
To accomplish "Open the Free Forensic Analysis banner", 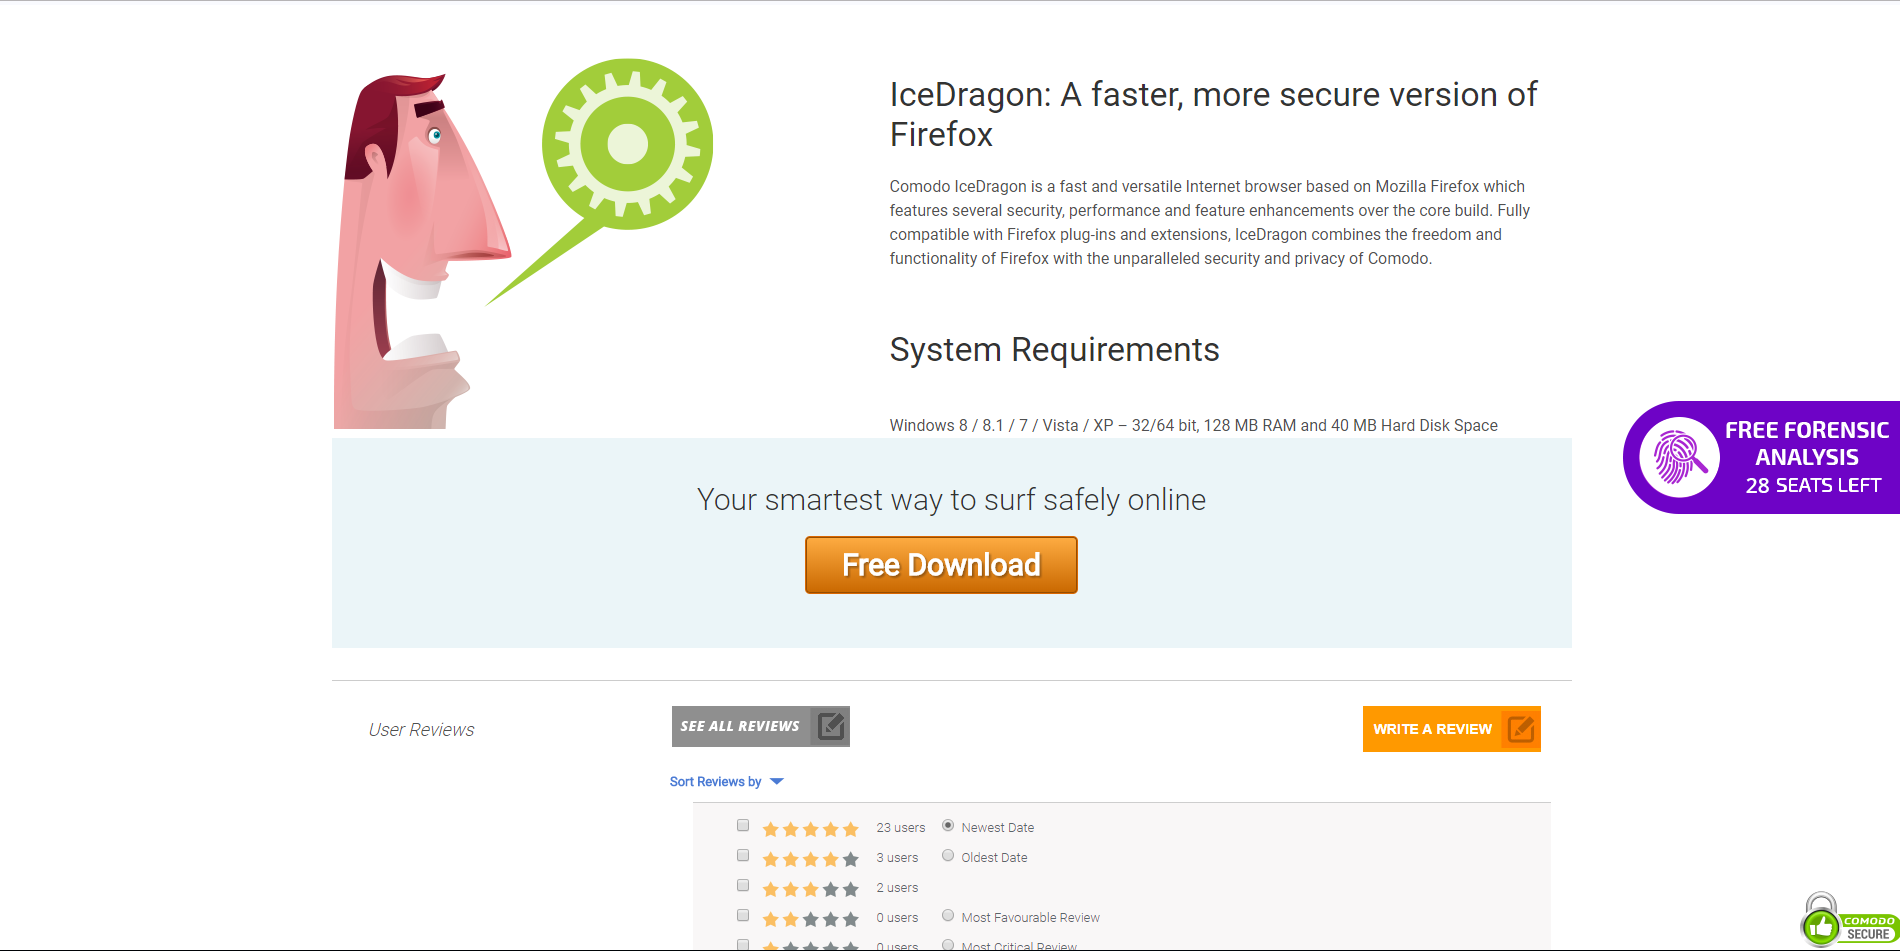I will coord(1762,458).
